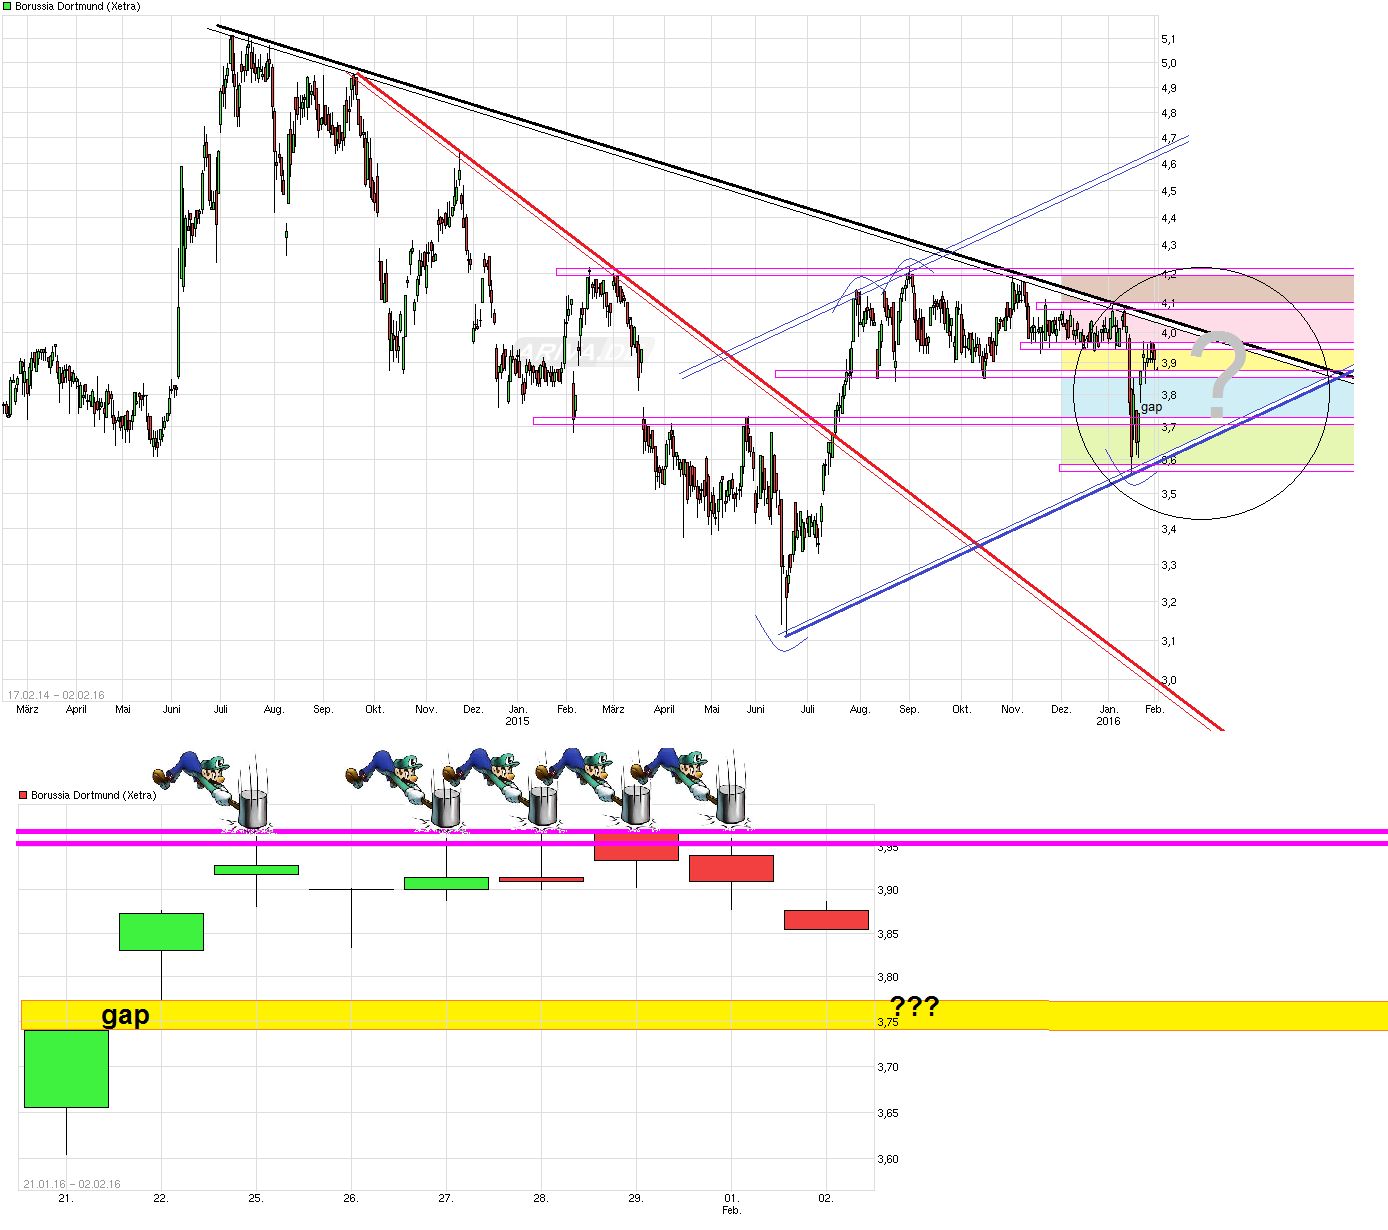The width and height of the screenshot is (1388, 1230).
Task: Click the date range '17.02.14 – 02.02.16'
Action: click(56, 695)
